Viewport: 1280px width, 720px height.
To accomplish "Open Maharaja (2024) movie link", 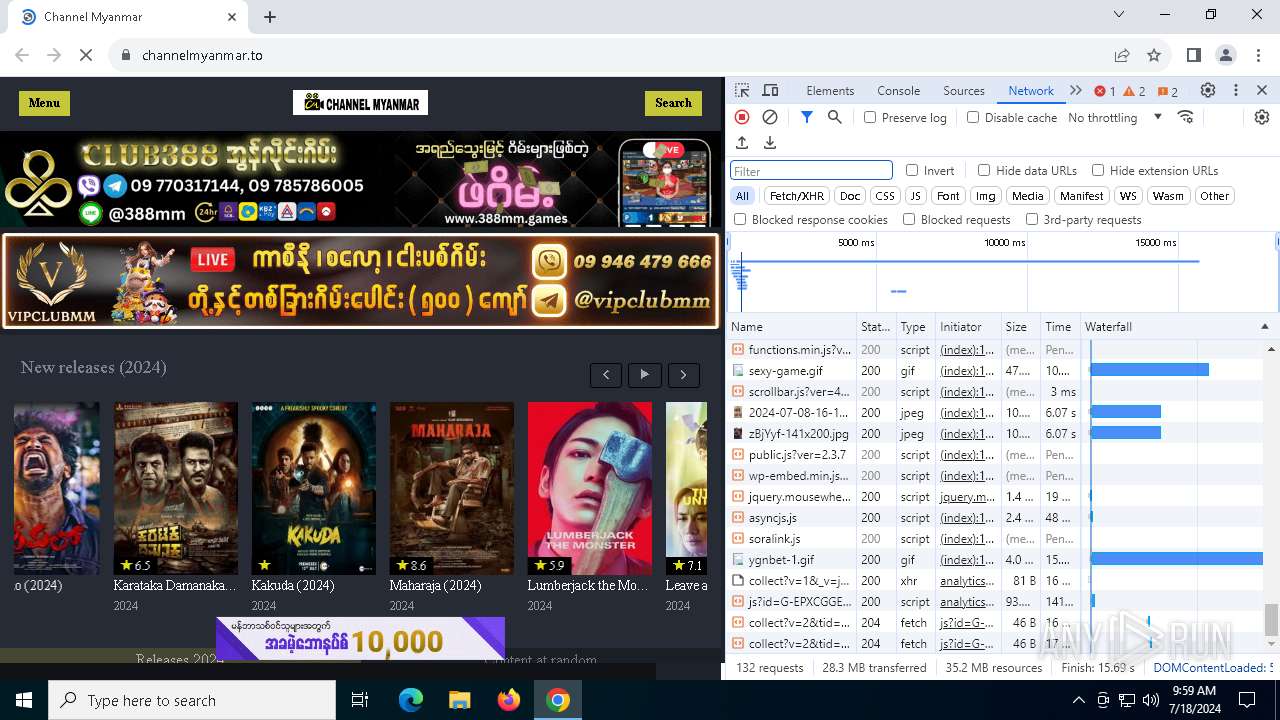I will tap(436, 585).
